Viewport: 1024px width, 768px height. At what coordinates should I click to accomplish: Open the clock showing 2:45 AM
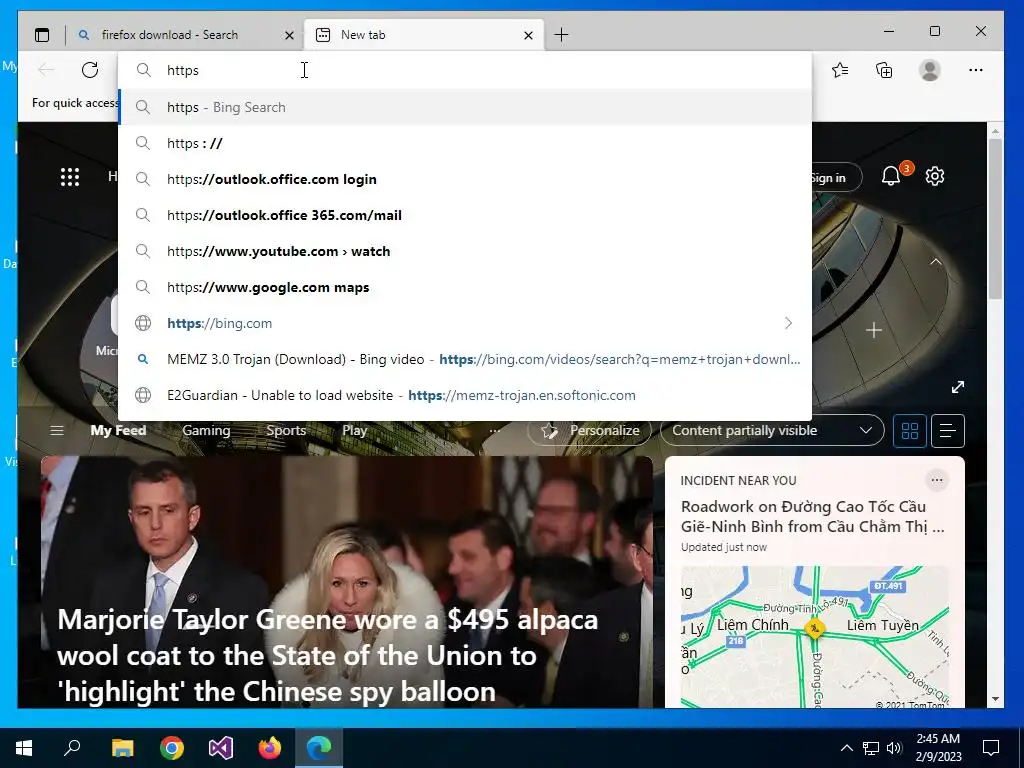pyautogui.click(x=938, y=748)
